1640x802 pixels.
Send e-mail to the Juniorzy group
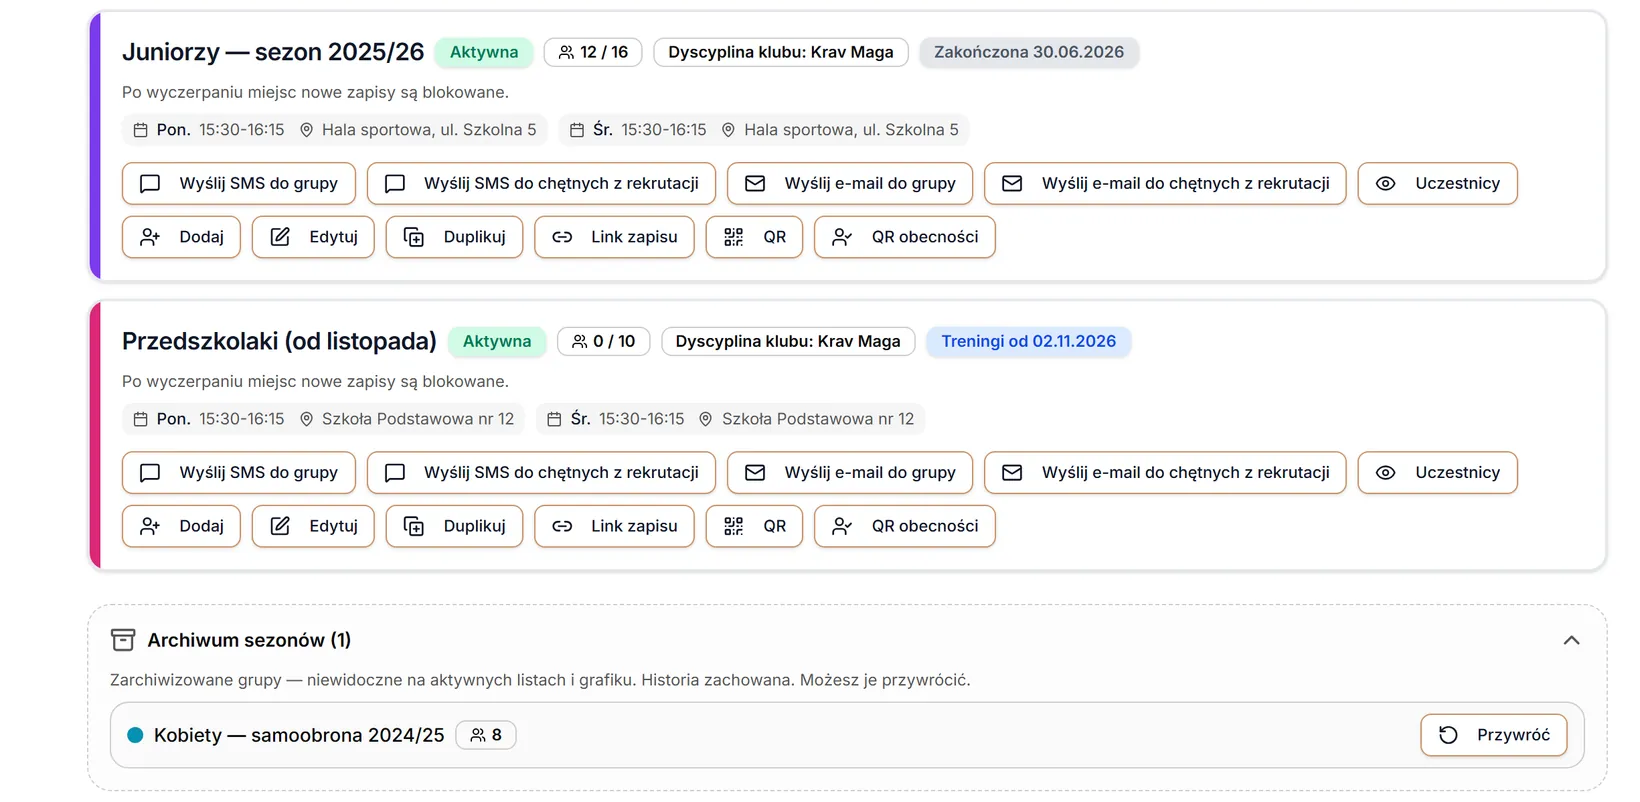[x=850, y=183]
